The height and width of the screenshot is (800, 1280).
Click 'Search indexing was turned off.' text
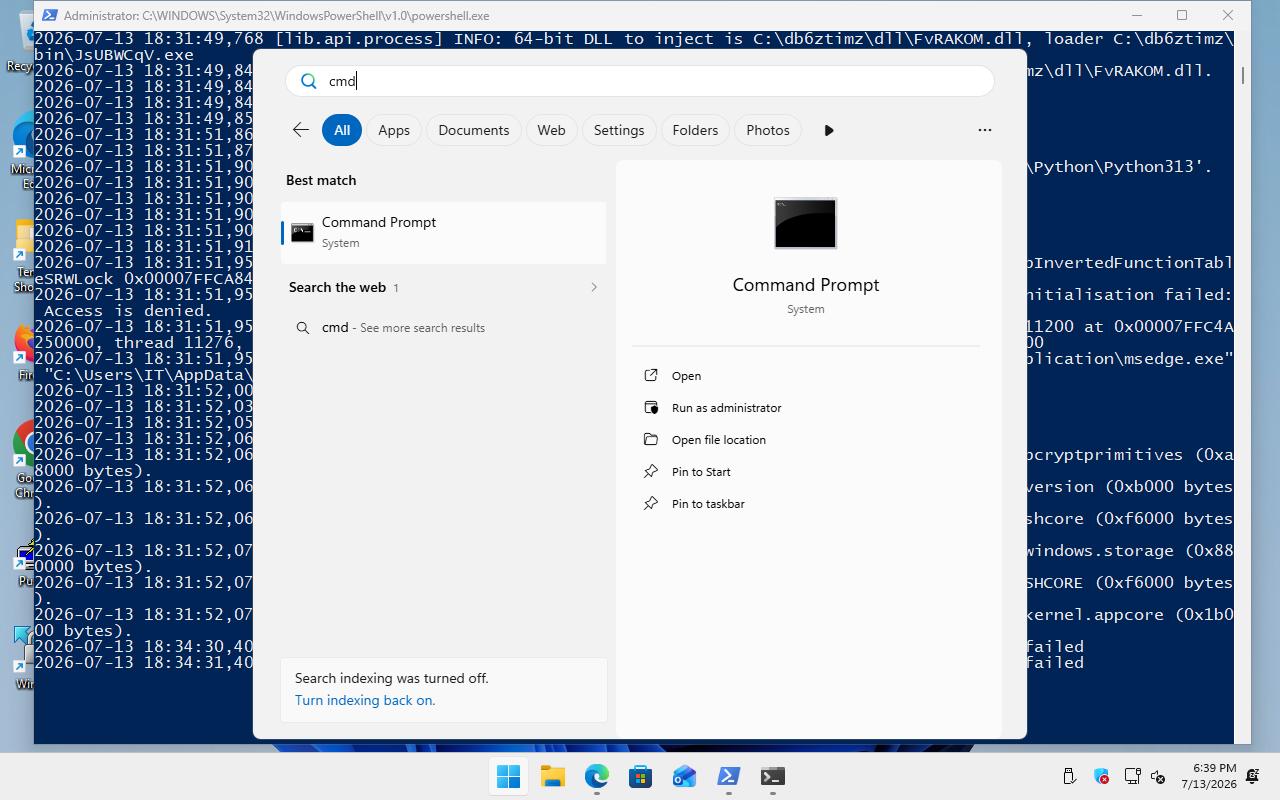pyautogui.click(x=392, y=678)
